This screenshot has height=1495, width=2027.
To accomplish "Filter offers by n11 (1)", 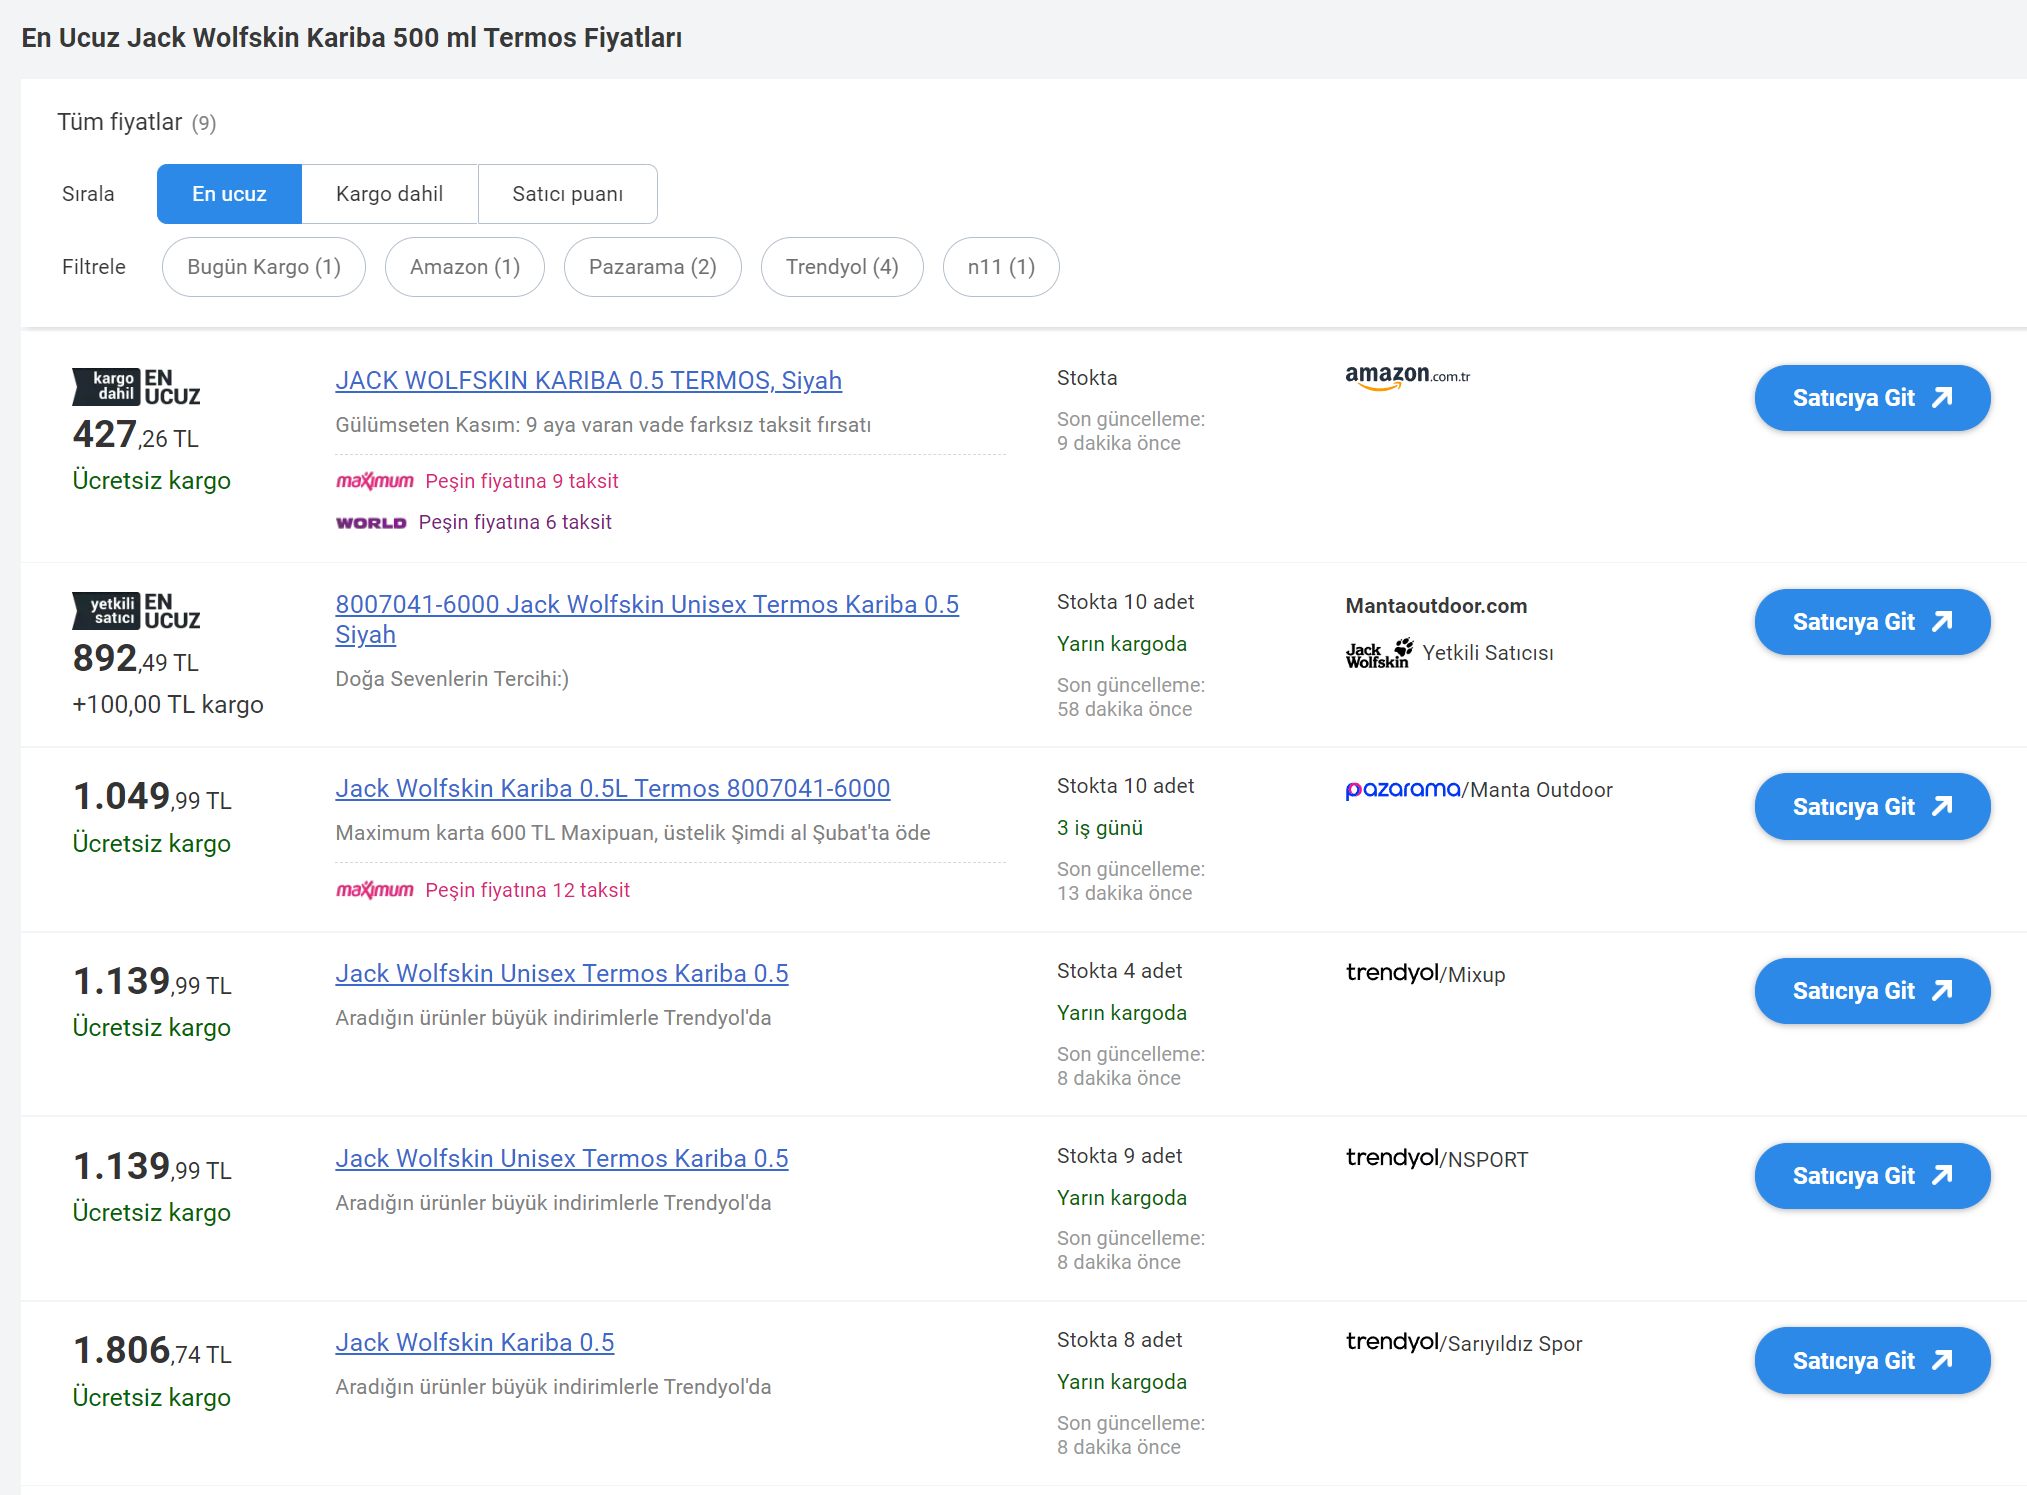I will pyautogui.click(x=1001, y=267).
